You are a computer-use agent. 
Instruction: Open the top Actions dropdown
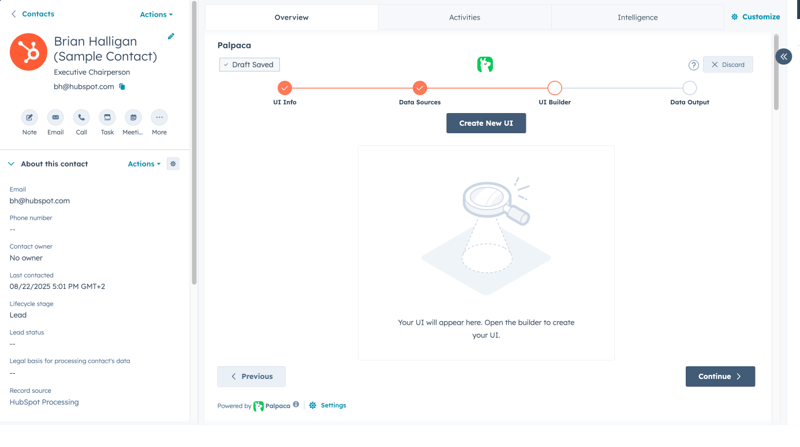(x=156, y=15)
